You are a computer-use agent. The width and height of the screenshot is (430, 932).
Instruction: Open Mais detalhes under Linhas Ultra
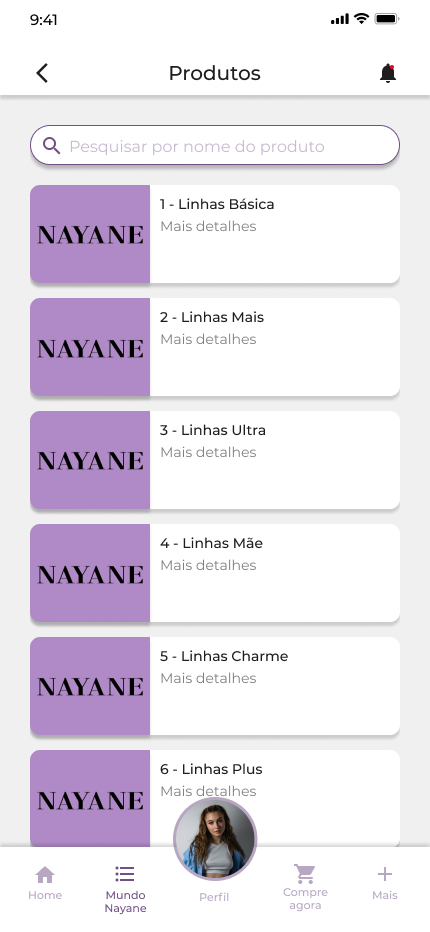(208, 452)
